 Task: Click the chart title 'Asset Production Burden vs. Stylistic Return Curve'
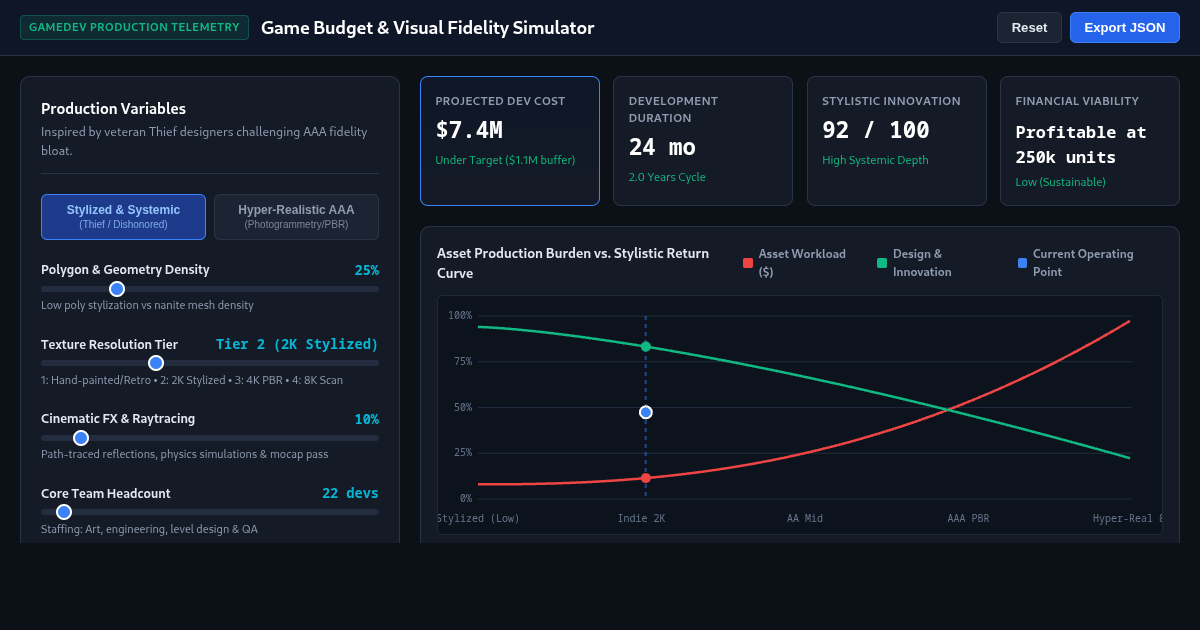(573, 263)
